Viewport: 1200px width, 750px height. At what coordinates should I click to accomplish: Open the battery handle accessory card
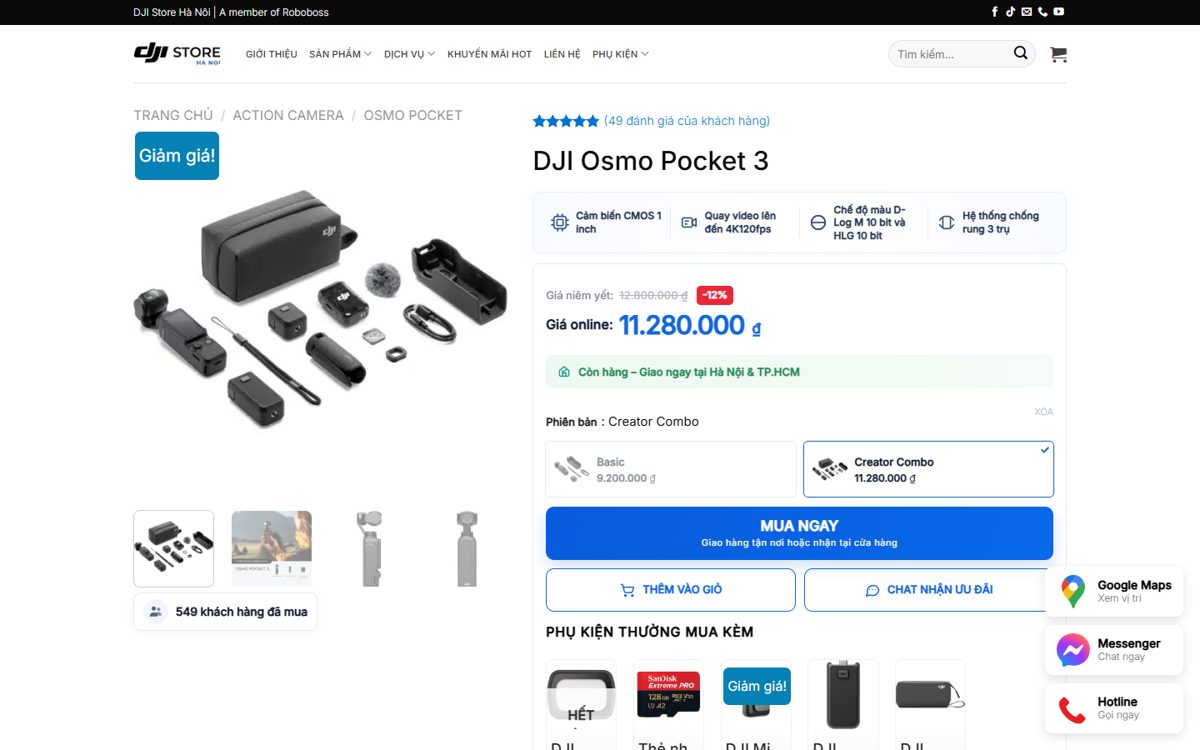(x=843, y=705)
